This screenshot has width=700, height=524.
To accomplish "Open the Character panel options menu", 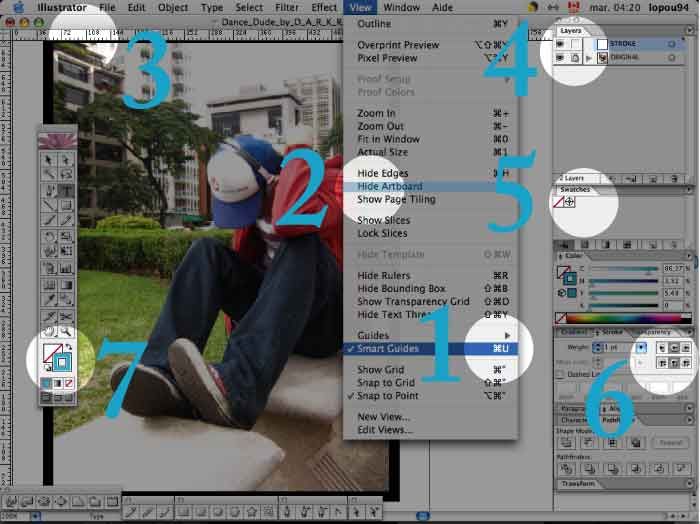I will click(x=690, y=420).
